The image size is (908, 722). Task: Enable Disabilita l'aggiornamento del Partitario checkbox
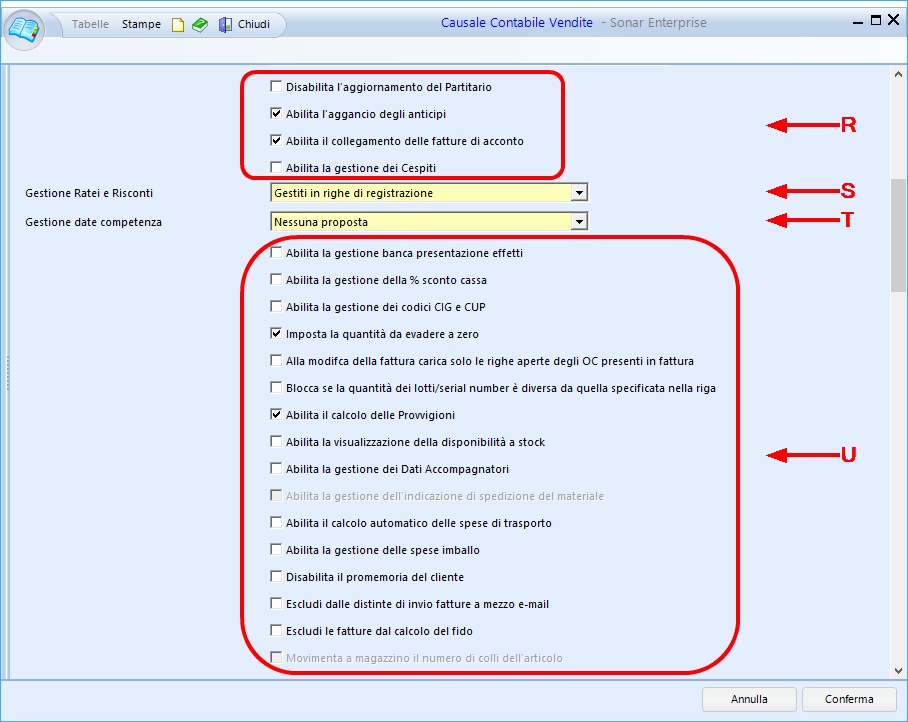277,87
